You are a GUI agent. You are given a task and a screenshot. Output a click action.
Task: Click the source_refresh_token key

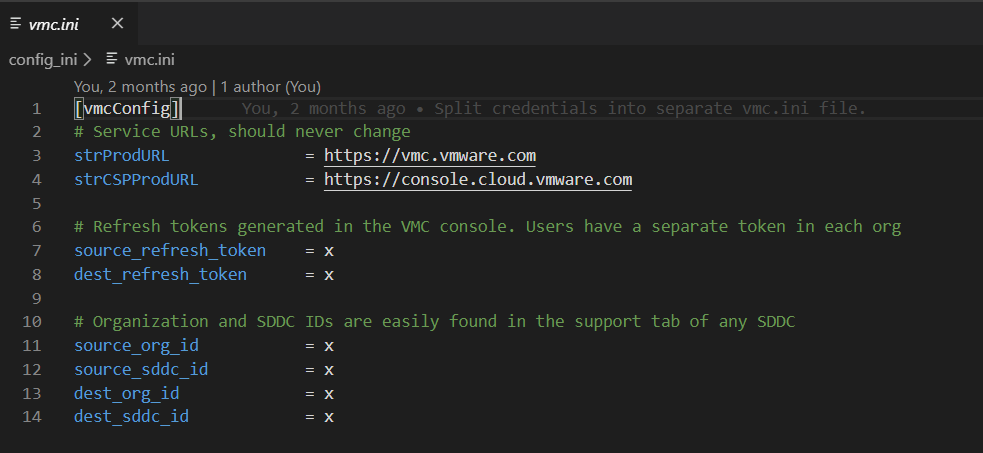170,250
